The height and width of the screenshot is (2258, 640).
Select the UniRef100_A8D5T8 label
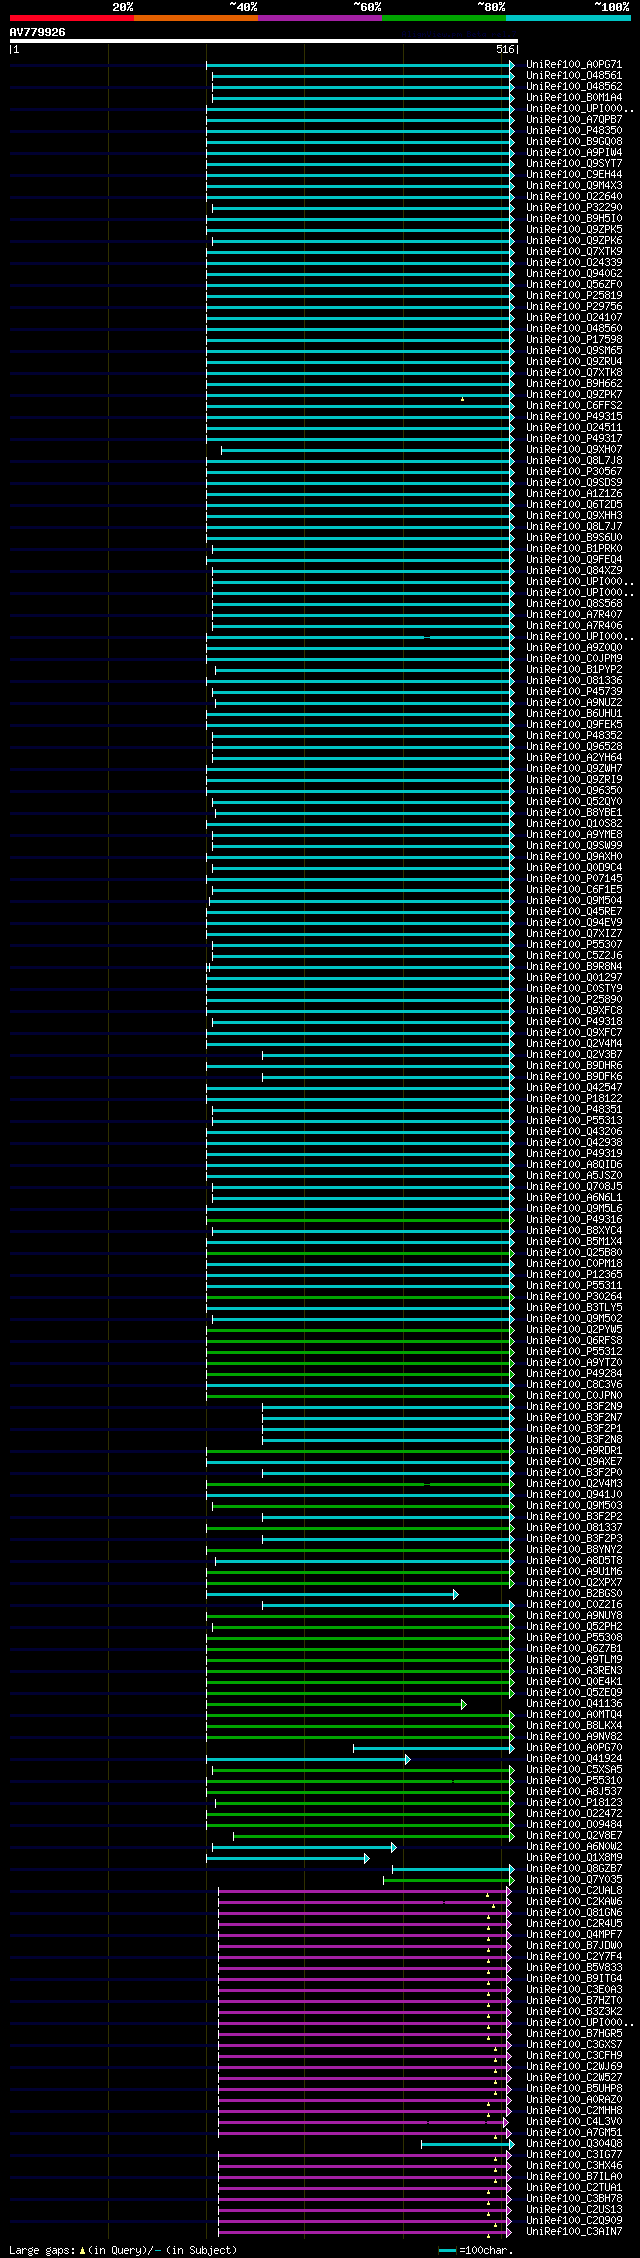coord(574,1561)
